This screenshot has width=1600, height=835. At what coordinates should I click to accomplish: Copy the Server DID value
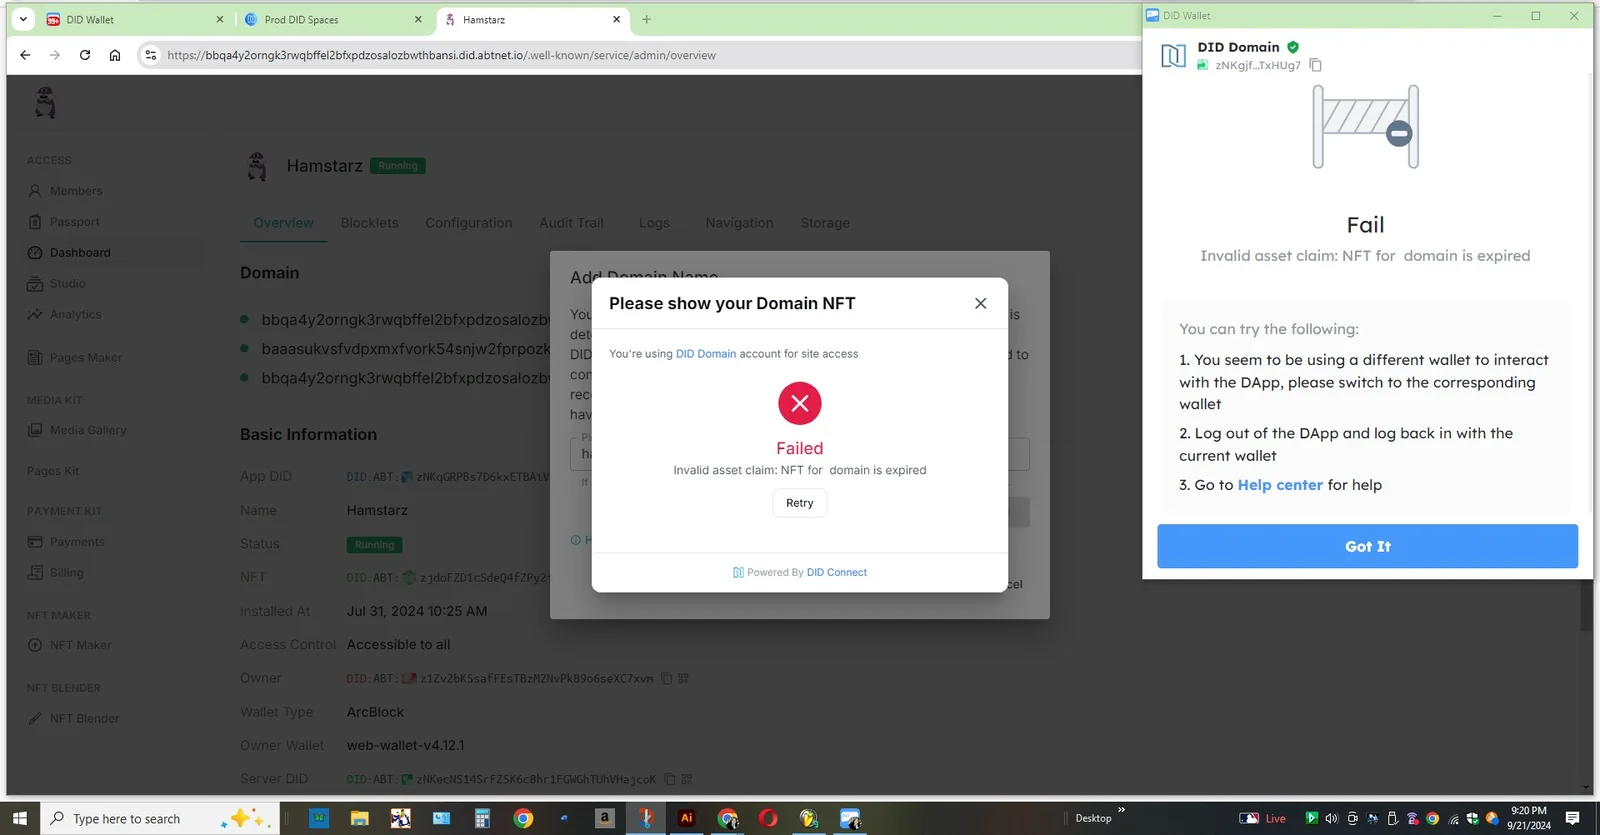pyautogui.click(x=669, y=779)
